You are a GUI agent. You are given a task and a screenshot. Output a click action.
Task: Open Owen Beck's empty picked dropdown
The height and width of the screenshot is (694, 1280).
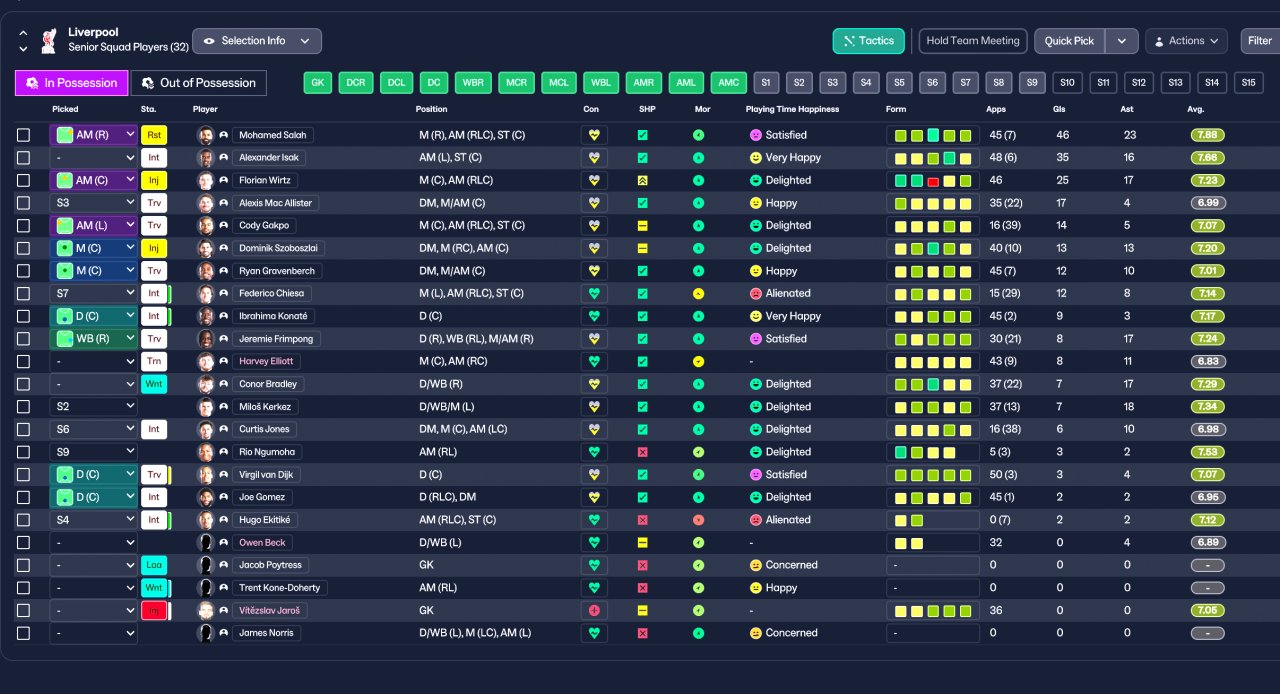click(x=93, y=542)
